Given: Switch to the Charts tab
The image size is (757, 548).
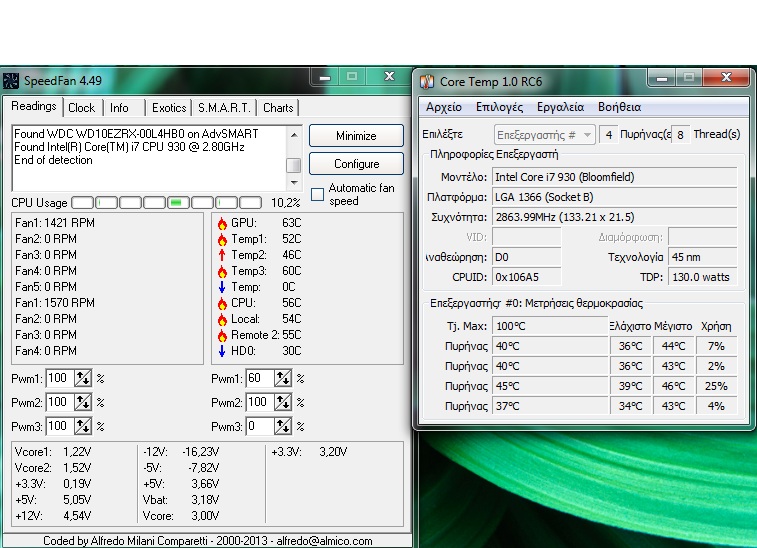Looking at the screenshot, I should click(278, 108).
